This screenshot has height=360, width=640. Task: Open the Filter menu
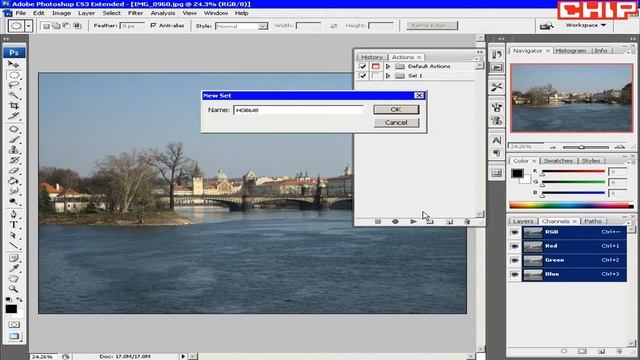point(136,13)
